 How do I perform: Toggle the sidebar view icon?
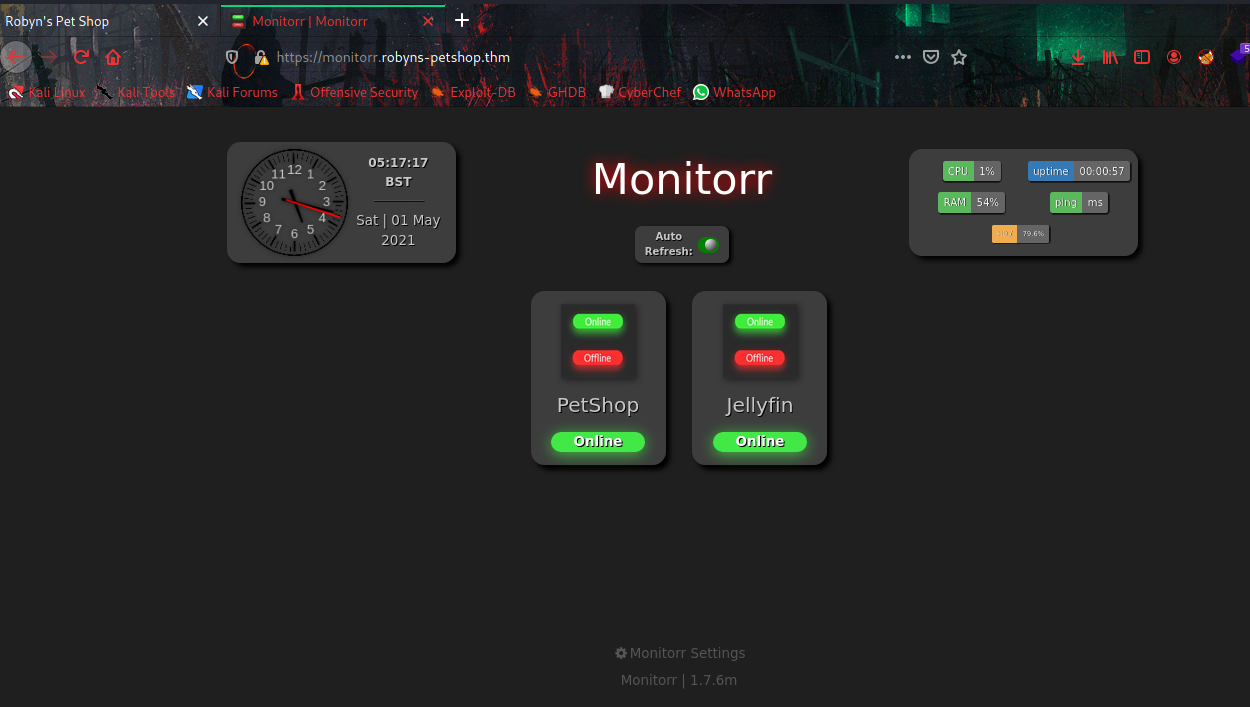click(1142, 57)
